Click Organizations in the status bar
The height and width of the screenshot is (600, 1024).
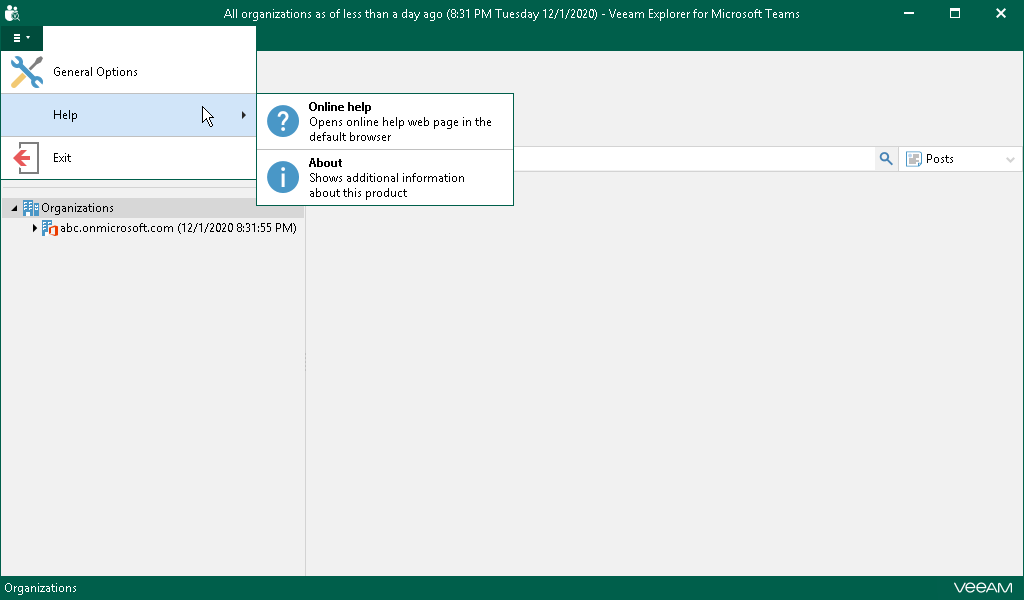pos(40,588)
